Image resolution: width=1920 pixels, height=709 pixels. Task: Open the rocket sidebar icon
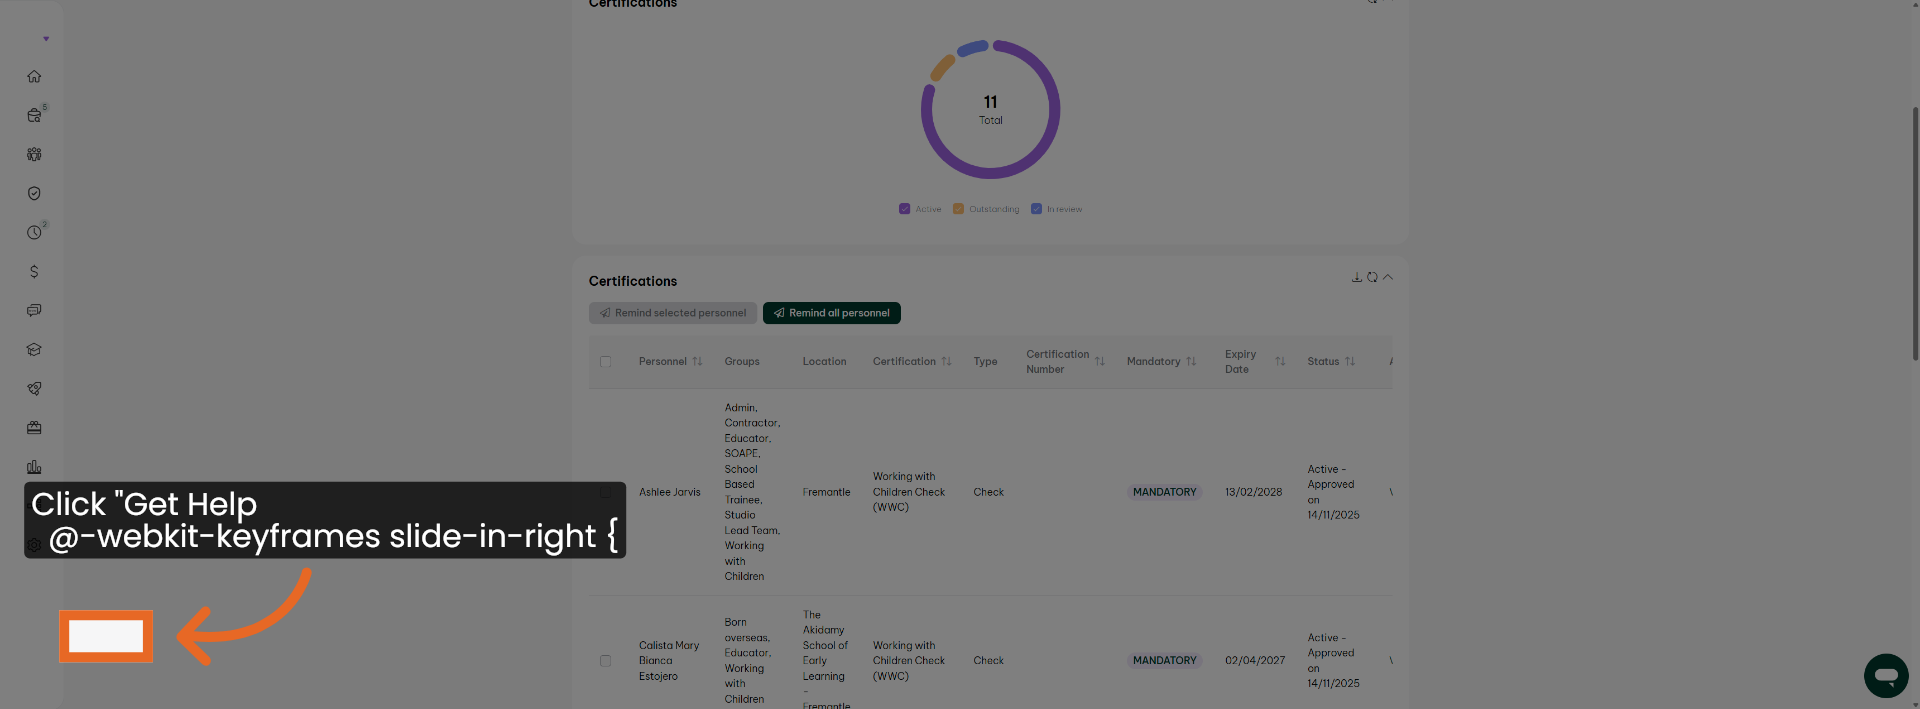pyautogui.click(x=34, y=388)
